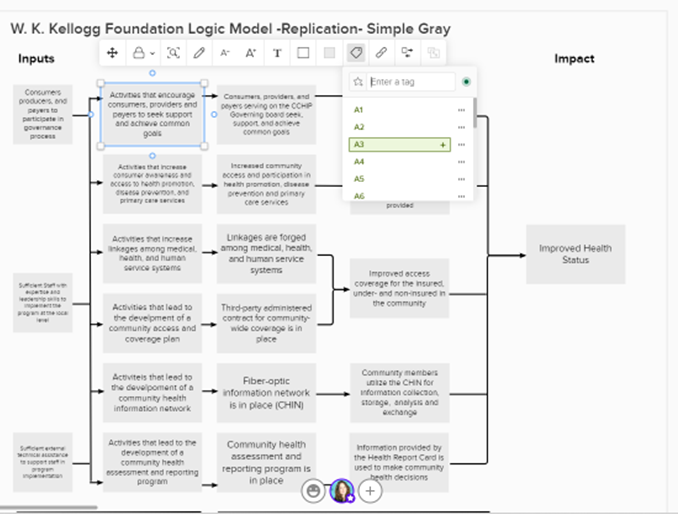Open the gray fill color swatch
Screen dimensions: 678x514
pyautogui.click(x=329, y=53)
